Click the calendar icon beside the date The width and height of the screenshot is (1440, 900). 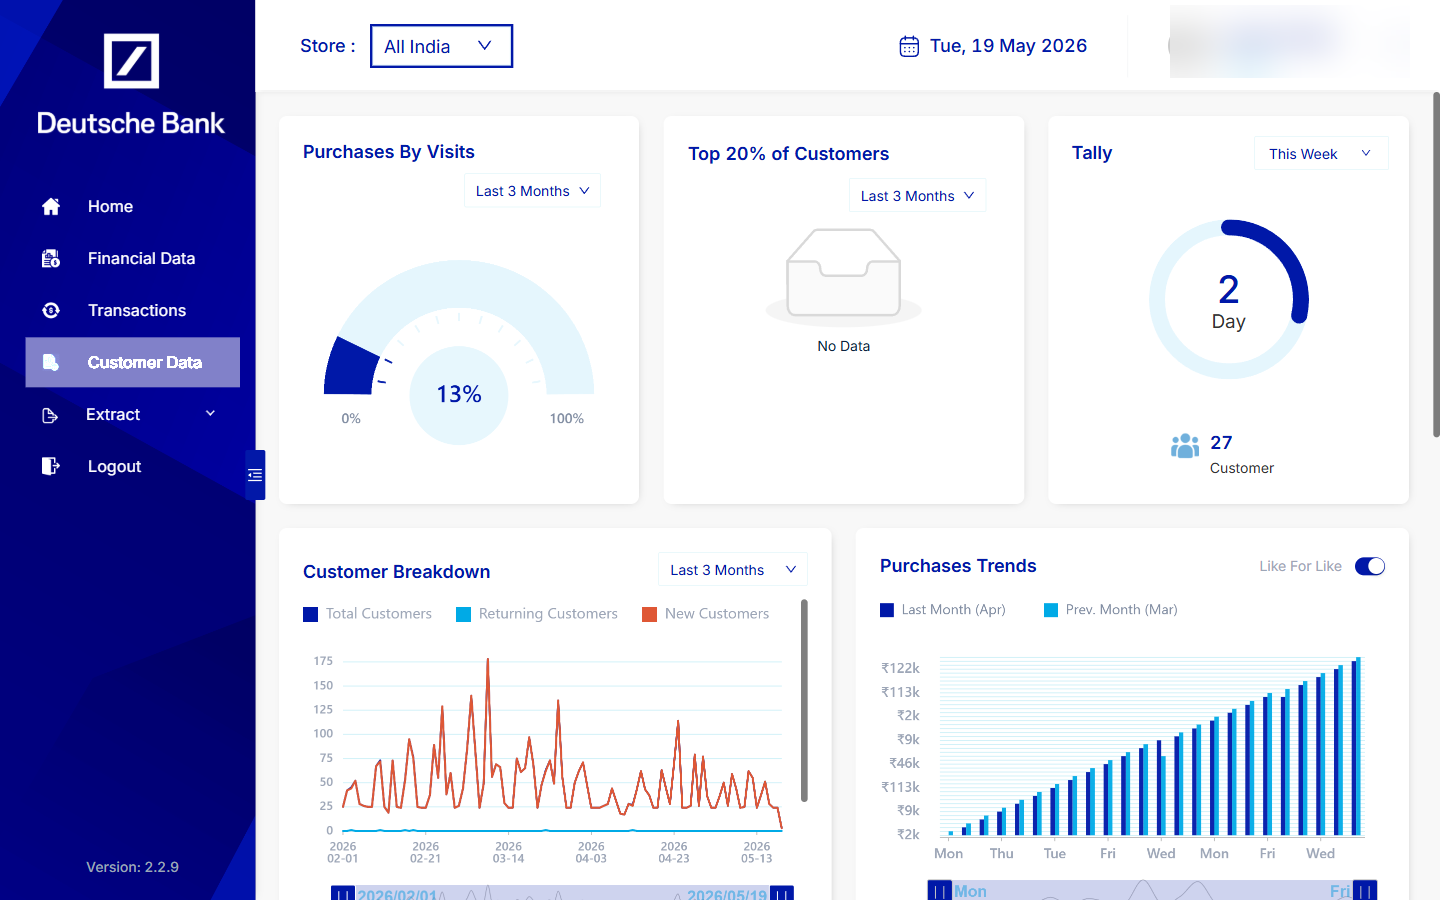click(x=909, y=46)
